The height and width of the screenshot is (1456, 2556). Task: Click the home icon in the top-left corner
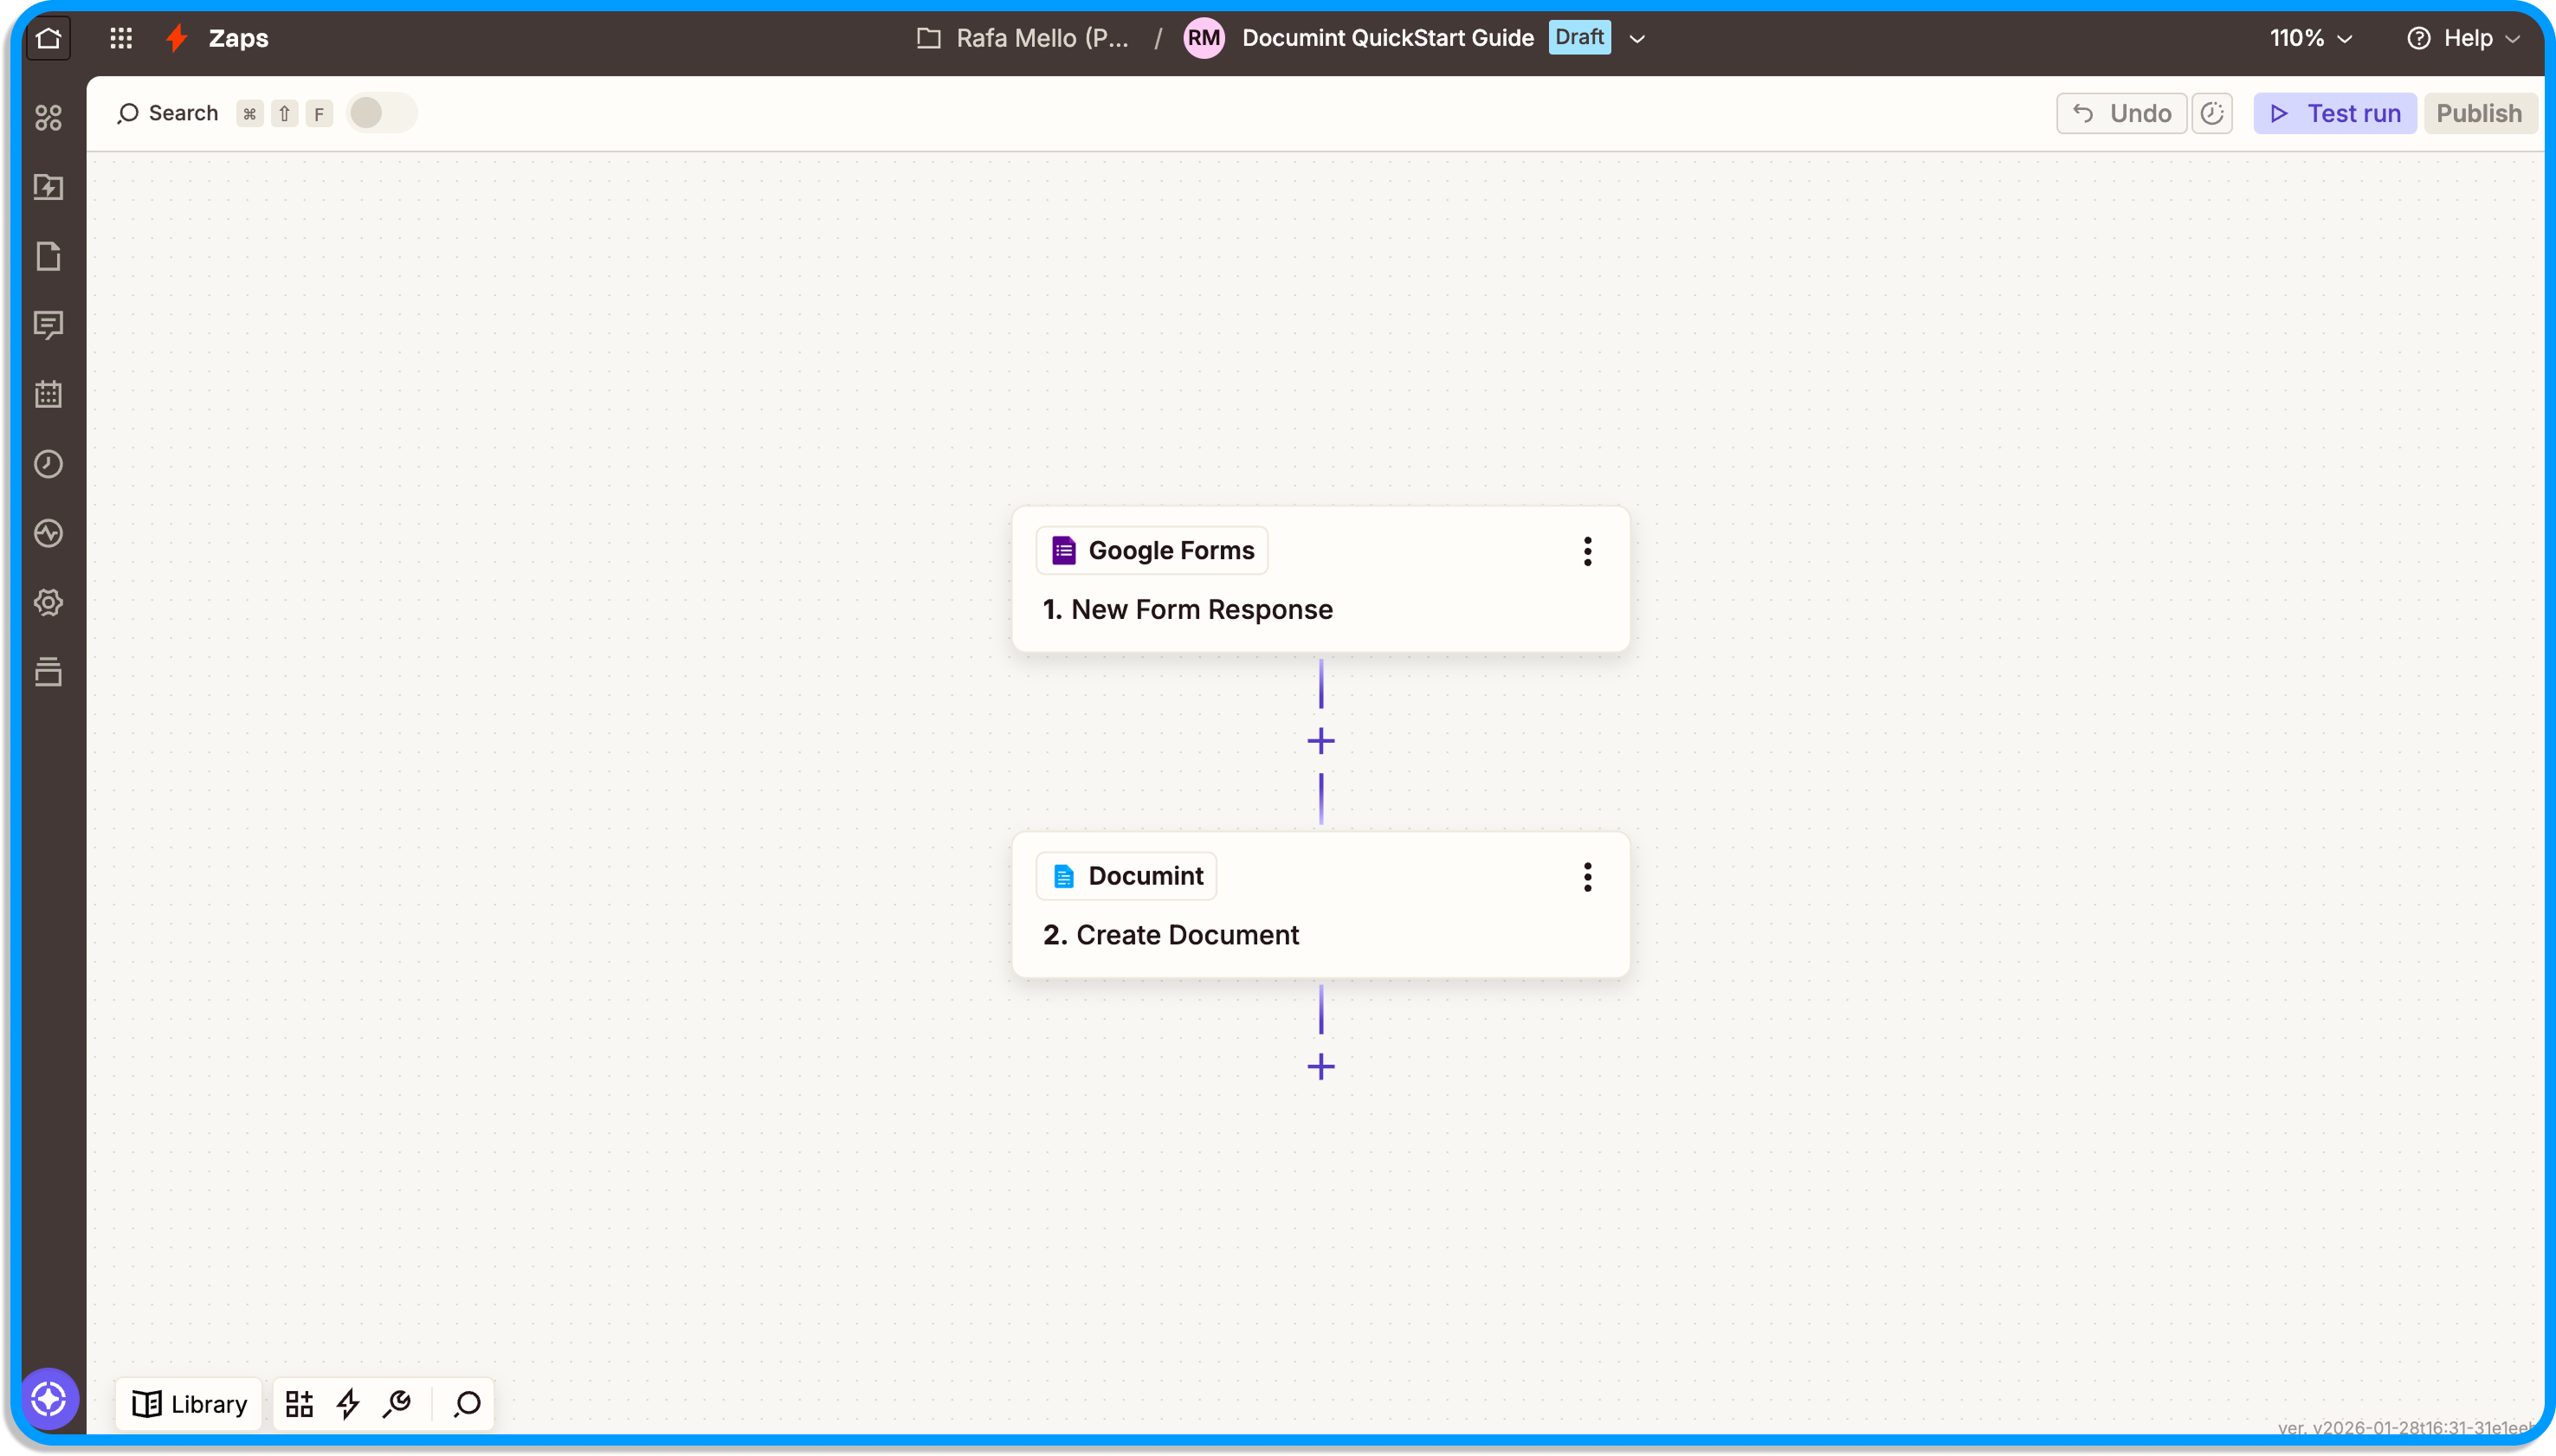click(48, 39)
